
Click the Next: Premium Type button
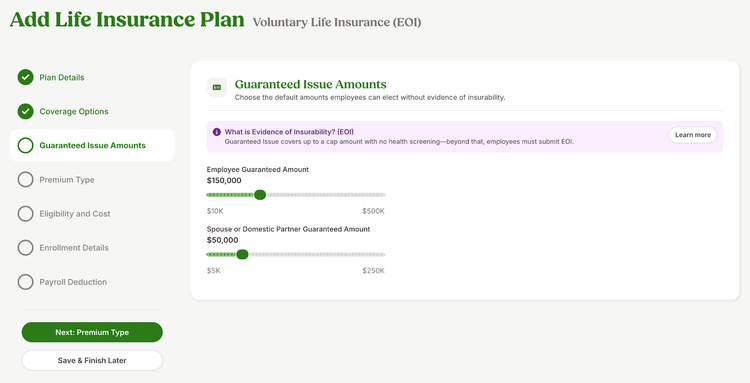click(x=92, y=332)
